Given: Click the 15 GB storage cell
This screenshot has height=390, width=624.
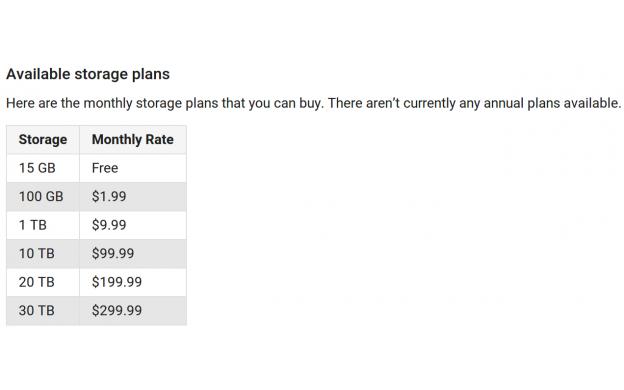Looking at the screenshot, I should tap(43, 168).
